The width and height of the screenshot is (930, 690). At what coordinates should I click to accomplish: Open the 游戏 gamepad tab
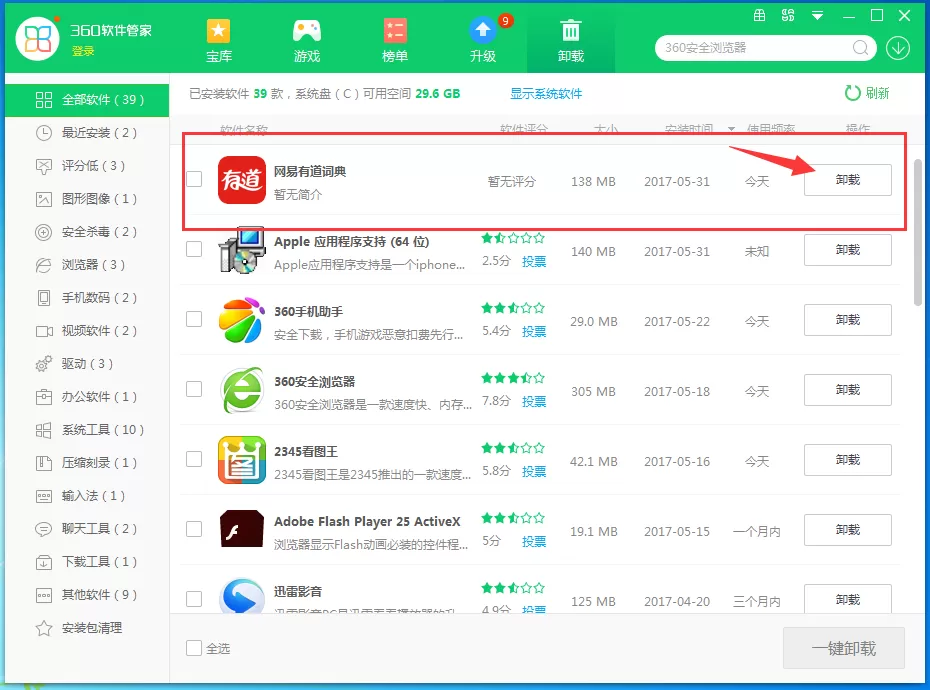click(307, 40)
